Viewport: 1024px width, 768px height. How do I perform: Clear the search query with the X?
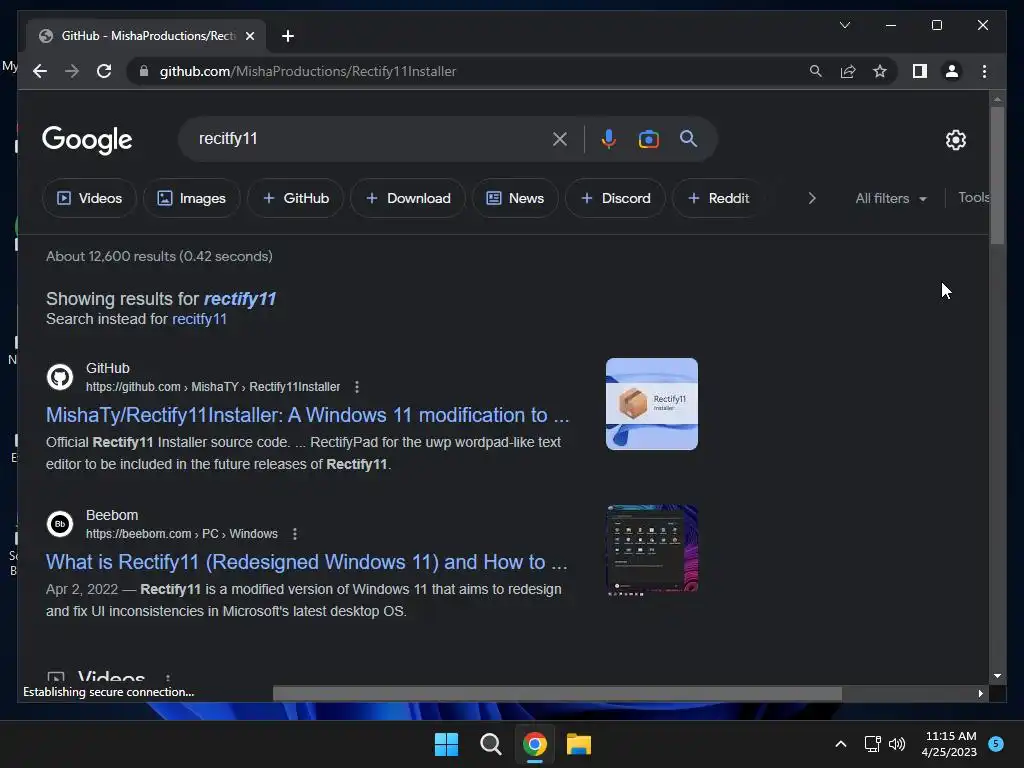pos(560,138)
